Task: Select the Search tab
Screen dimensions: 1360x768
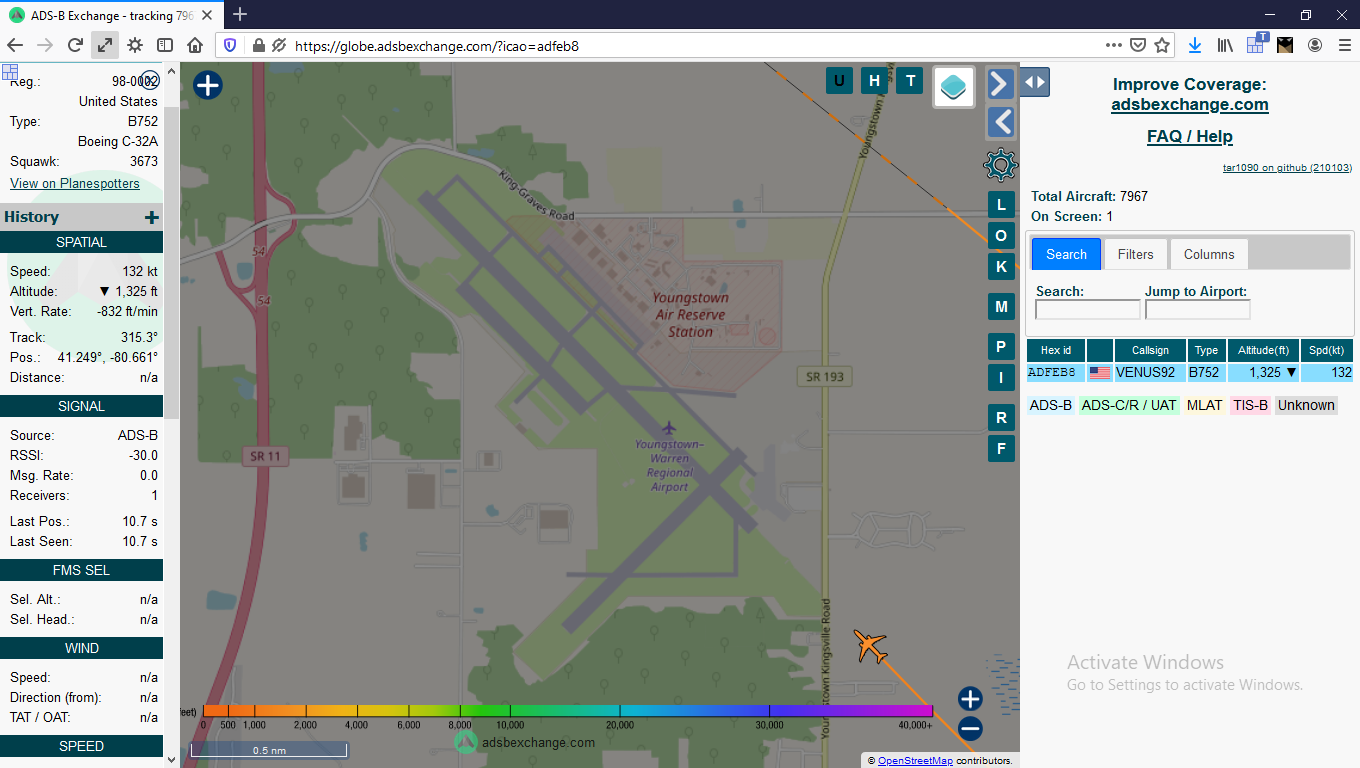Action: 1066,254
